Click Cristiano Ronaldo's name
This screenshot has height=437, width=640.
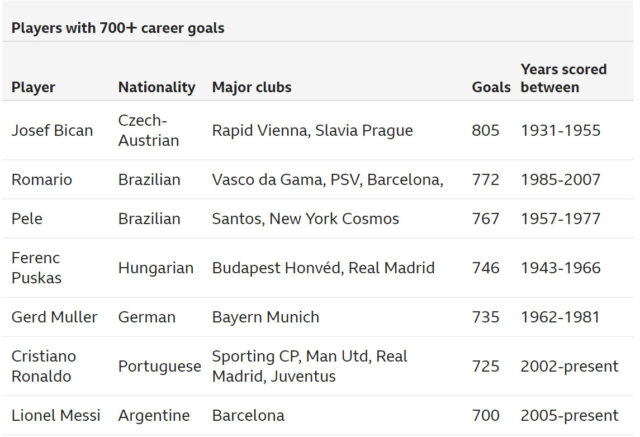(x=44, y=366)
